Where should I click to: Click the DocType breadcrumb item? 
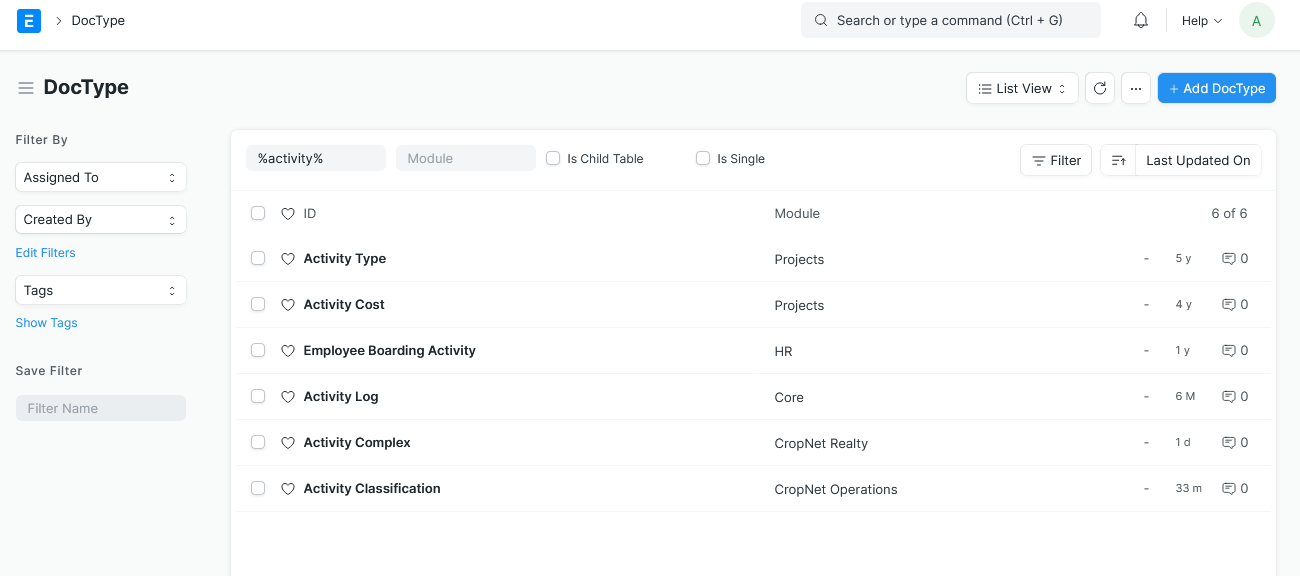point(98,20)
